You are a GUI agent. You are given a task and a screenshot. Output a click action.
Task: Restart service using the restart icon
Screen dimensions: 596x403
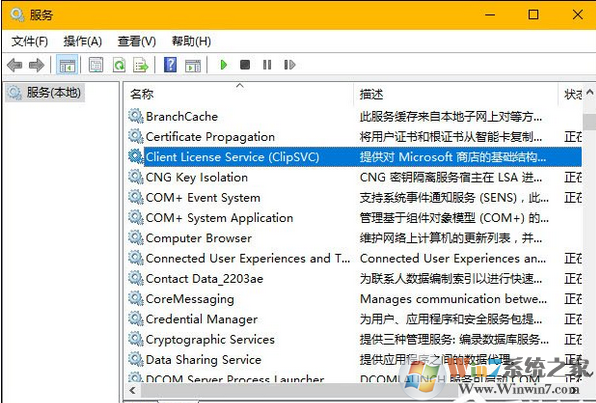pos(289,65)
